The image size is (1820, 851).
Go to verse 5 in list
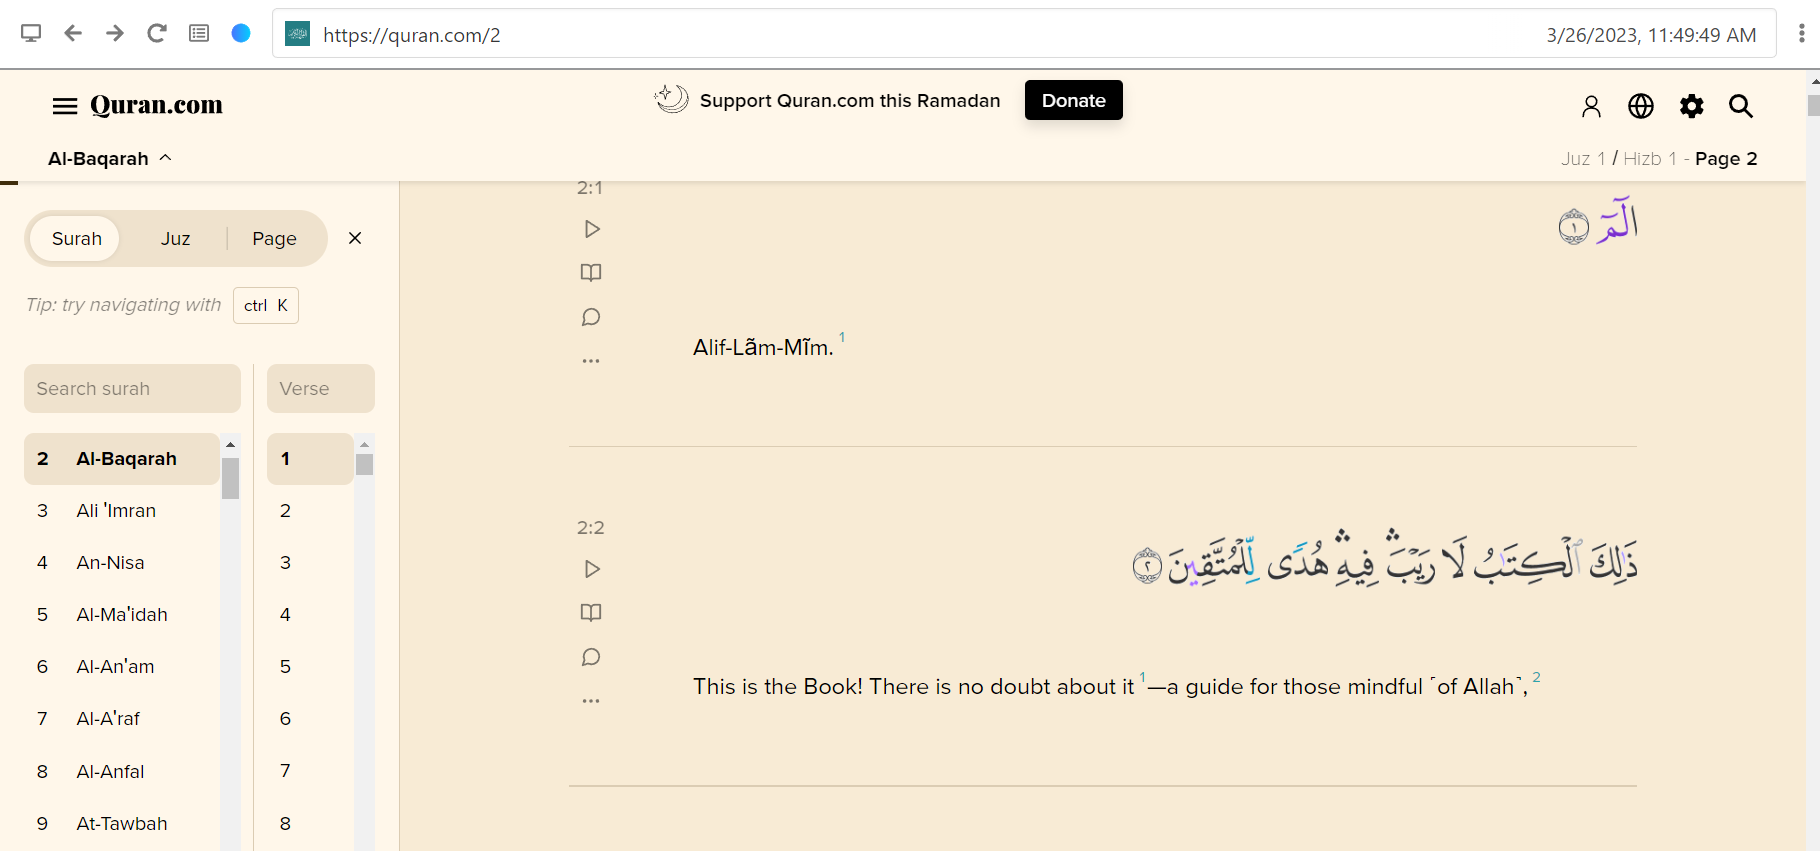click(x=310, y=666)
